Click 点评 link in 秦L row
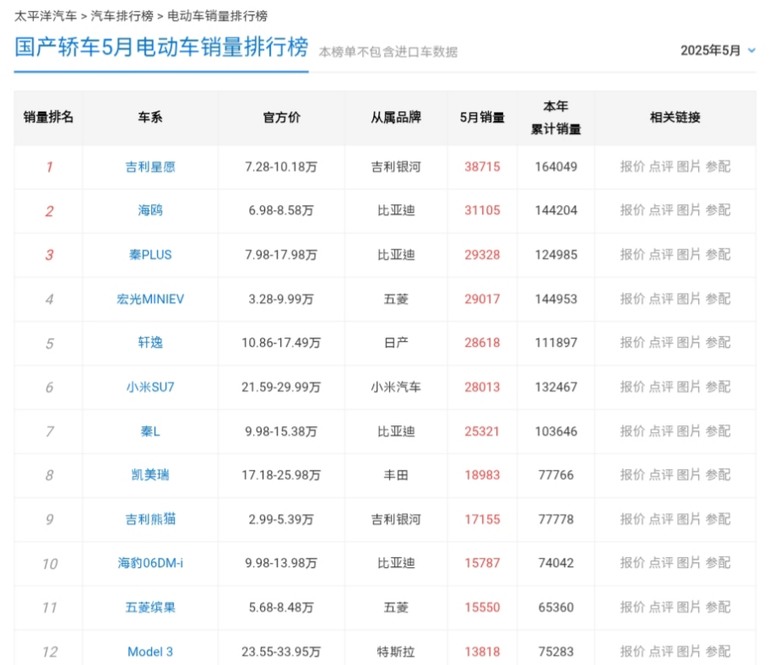The height and width of the screenshot is (665, 780). pos(661,431)
